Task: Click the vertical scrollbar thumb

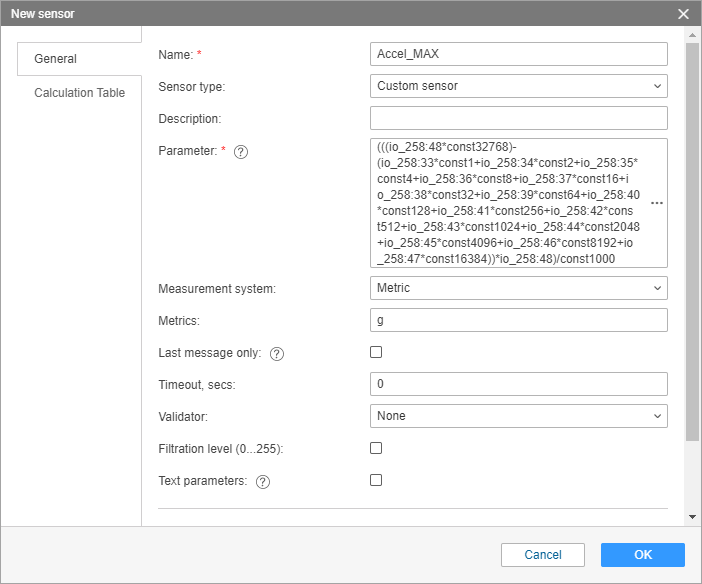Action: (692, 240)
